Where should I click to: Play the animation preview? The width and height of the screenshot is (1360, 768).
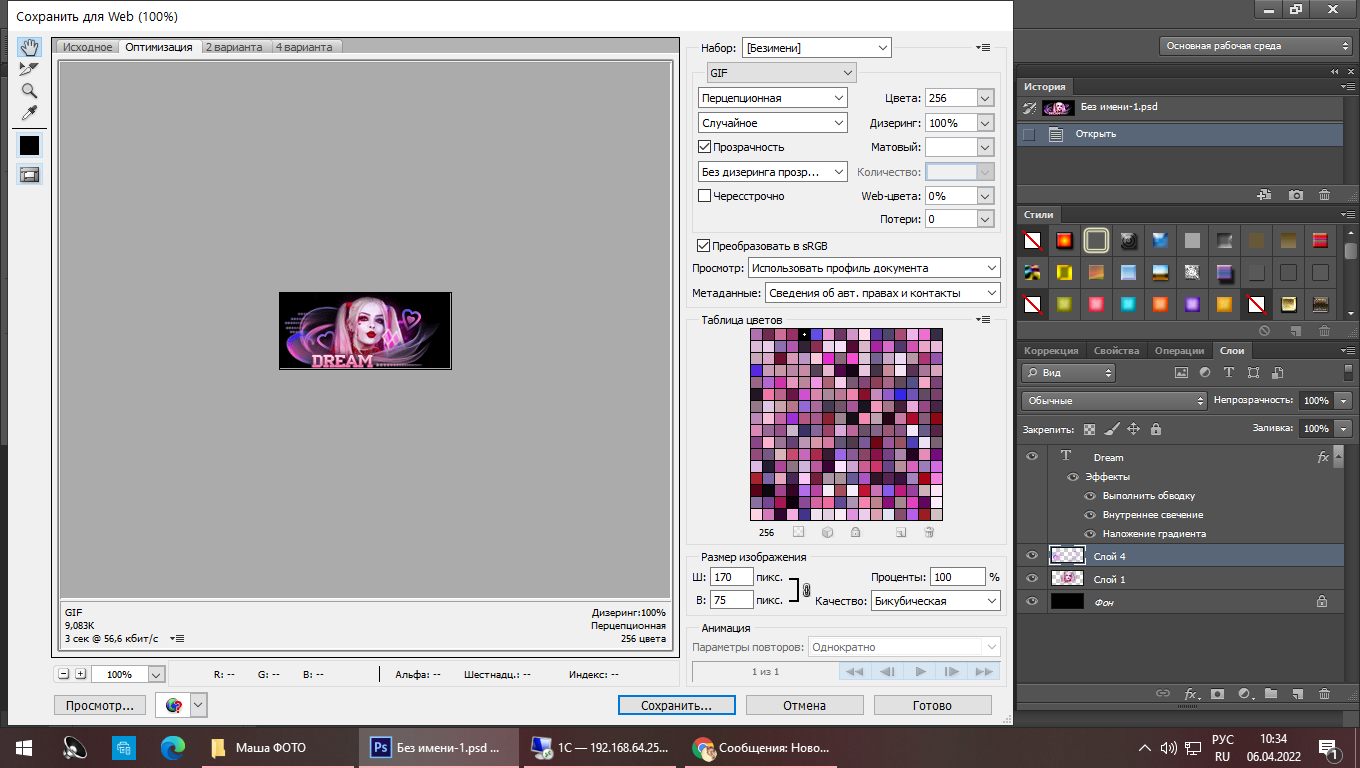coord(920,672)
